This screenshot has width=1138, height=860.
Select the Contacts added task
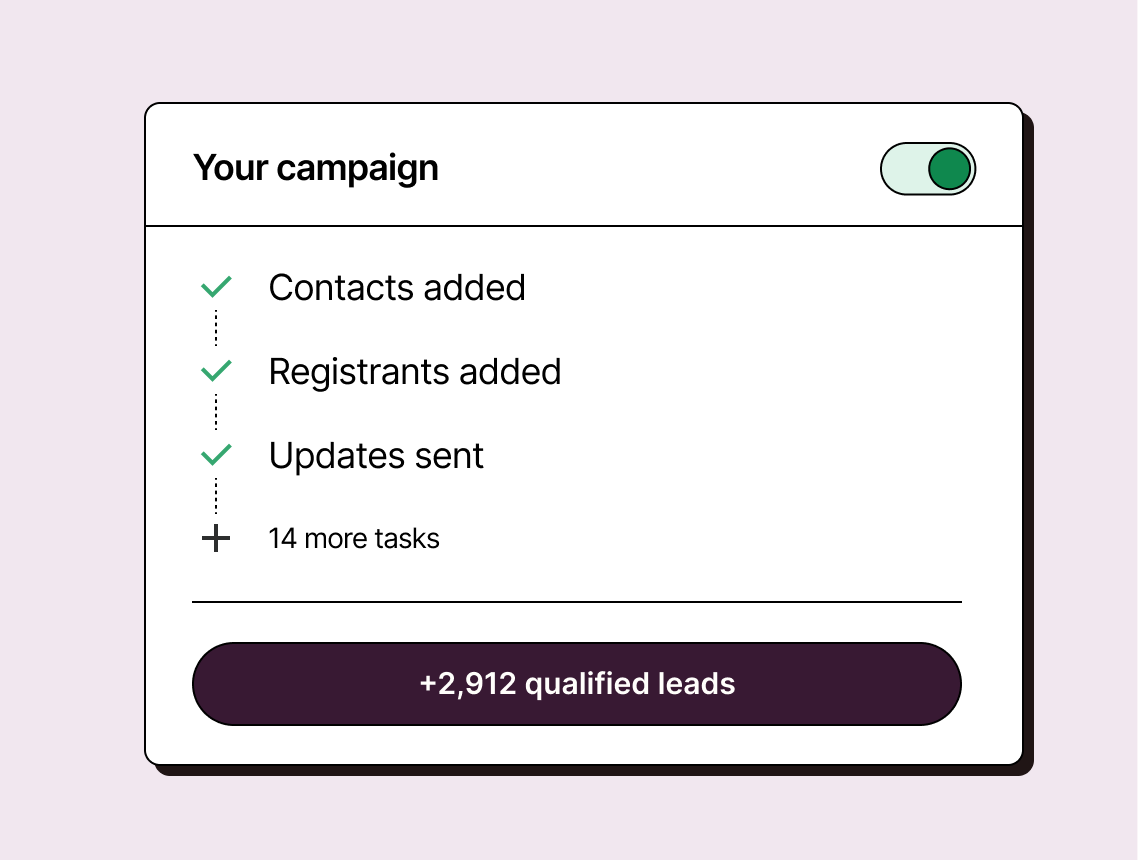(397, 288)
